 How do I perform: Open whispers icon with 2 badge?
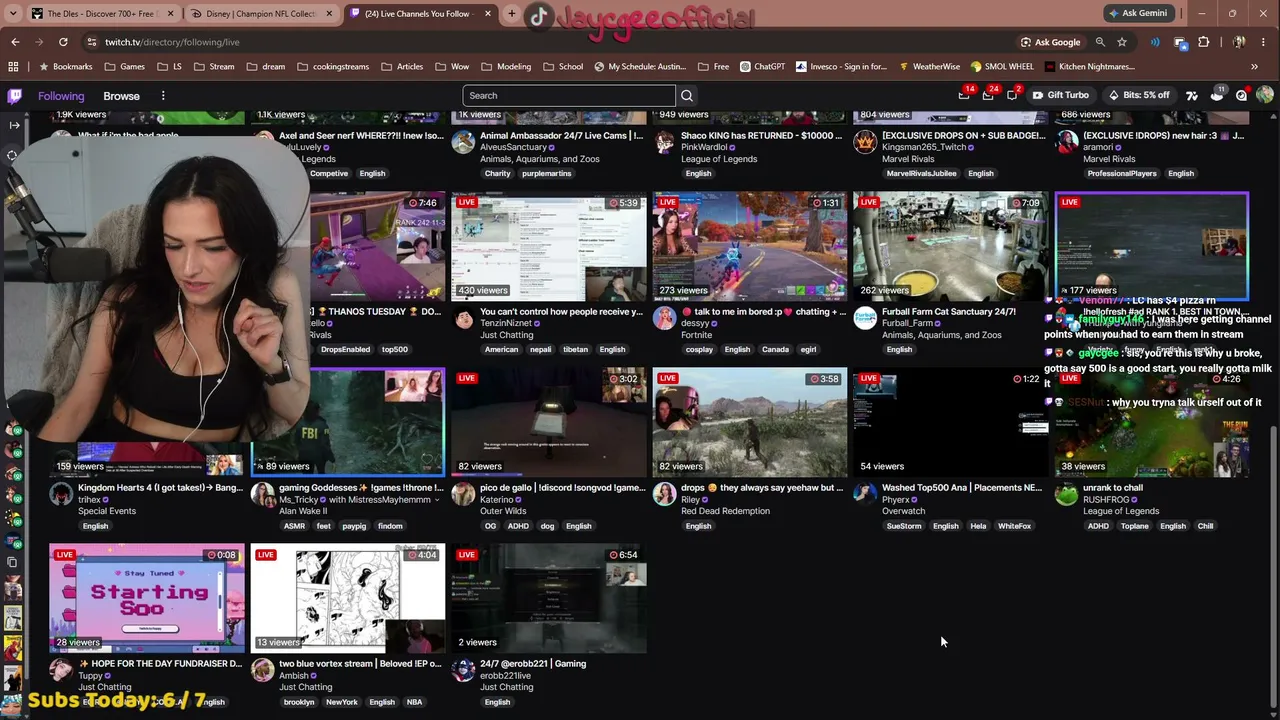[x=1012, y=95]
